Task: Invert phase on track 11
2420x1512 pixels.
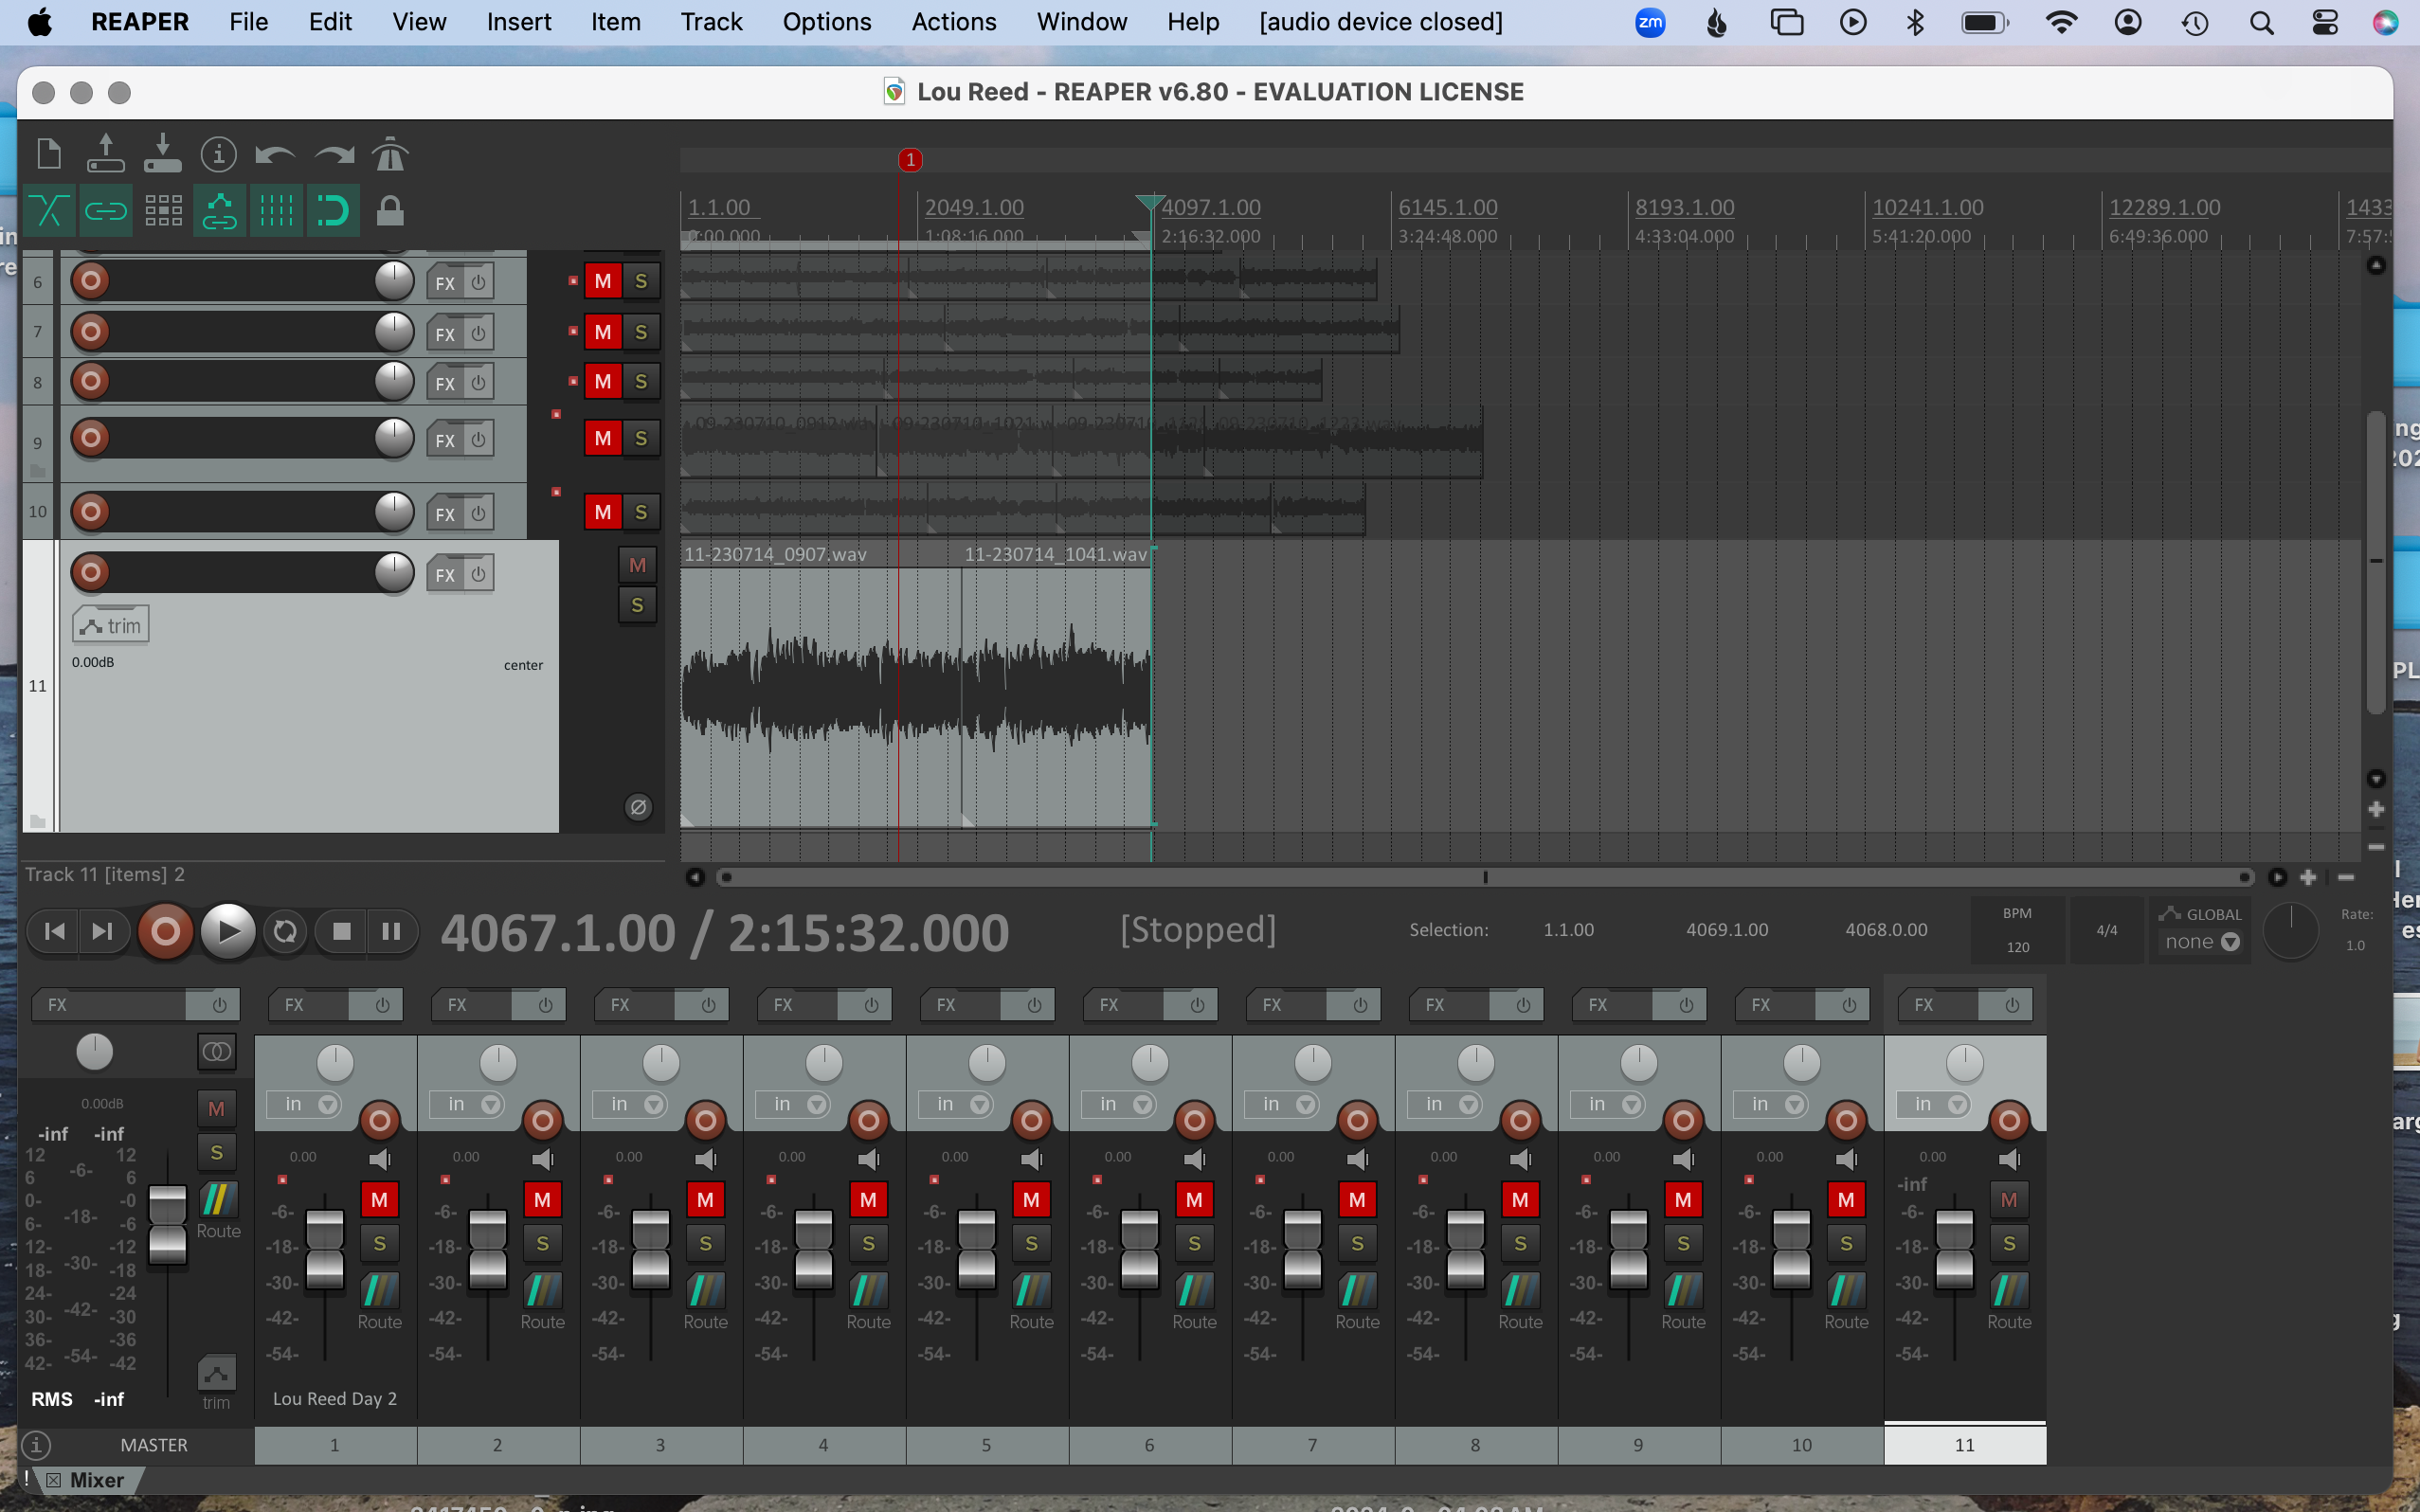Action: (x=638, y=807)
